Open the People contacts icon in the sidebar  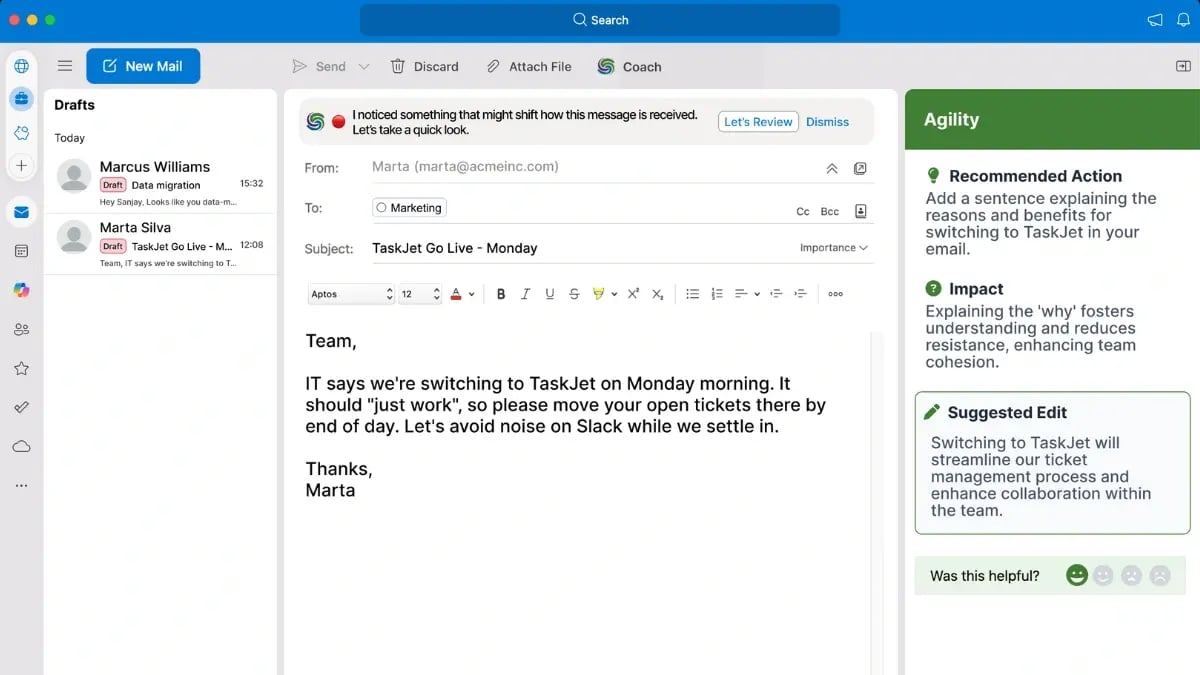21,329
